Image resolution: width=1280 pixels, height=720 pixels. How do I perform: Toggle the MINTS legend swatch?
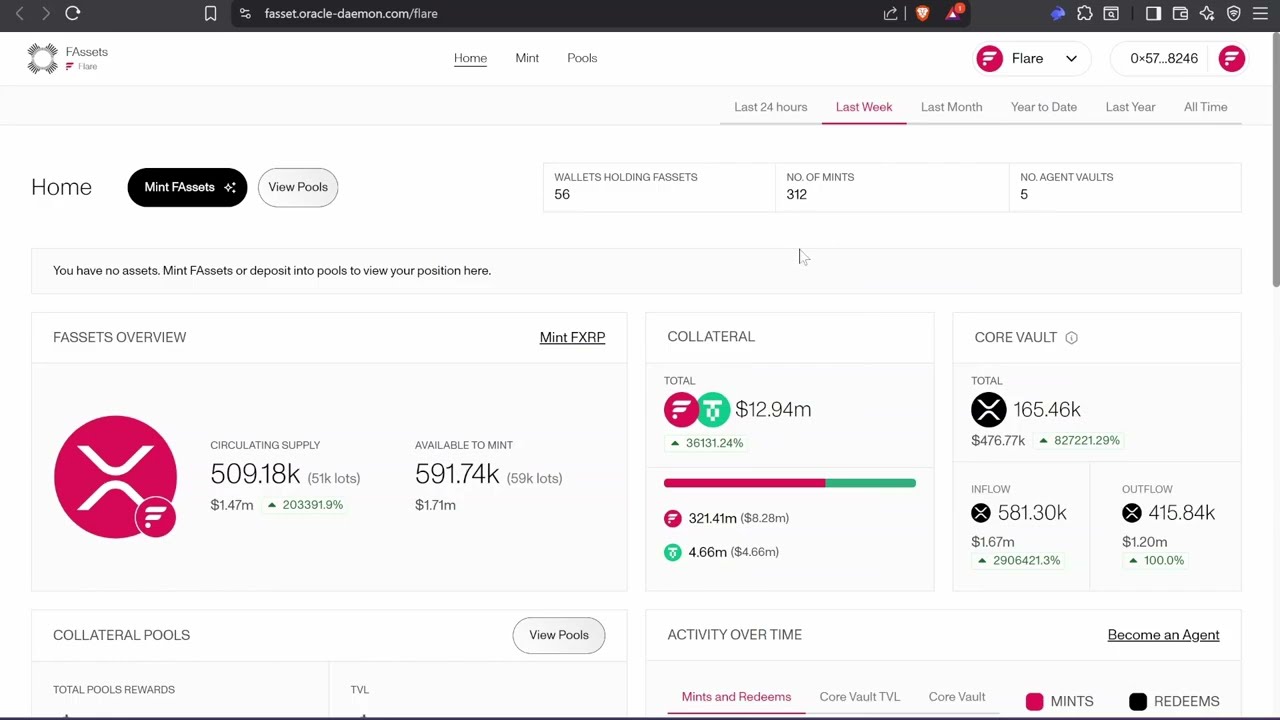click(1034, 701)
